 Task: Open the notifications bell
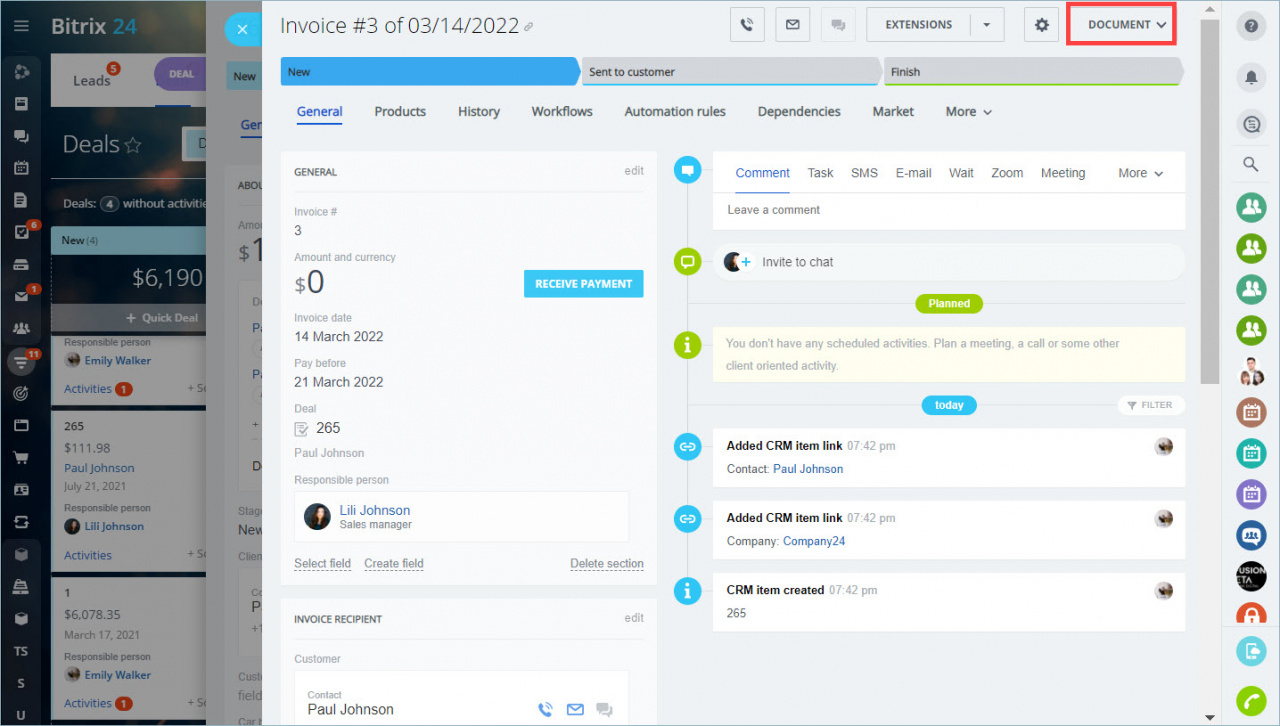(x=1251, y=77)
